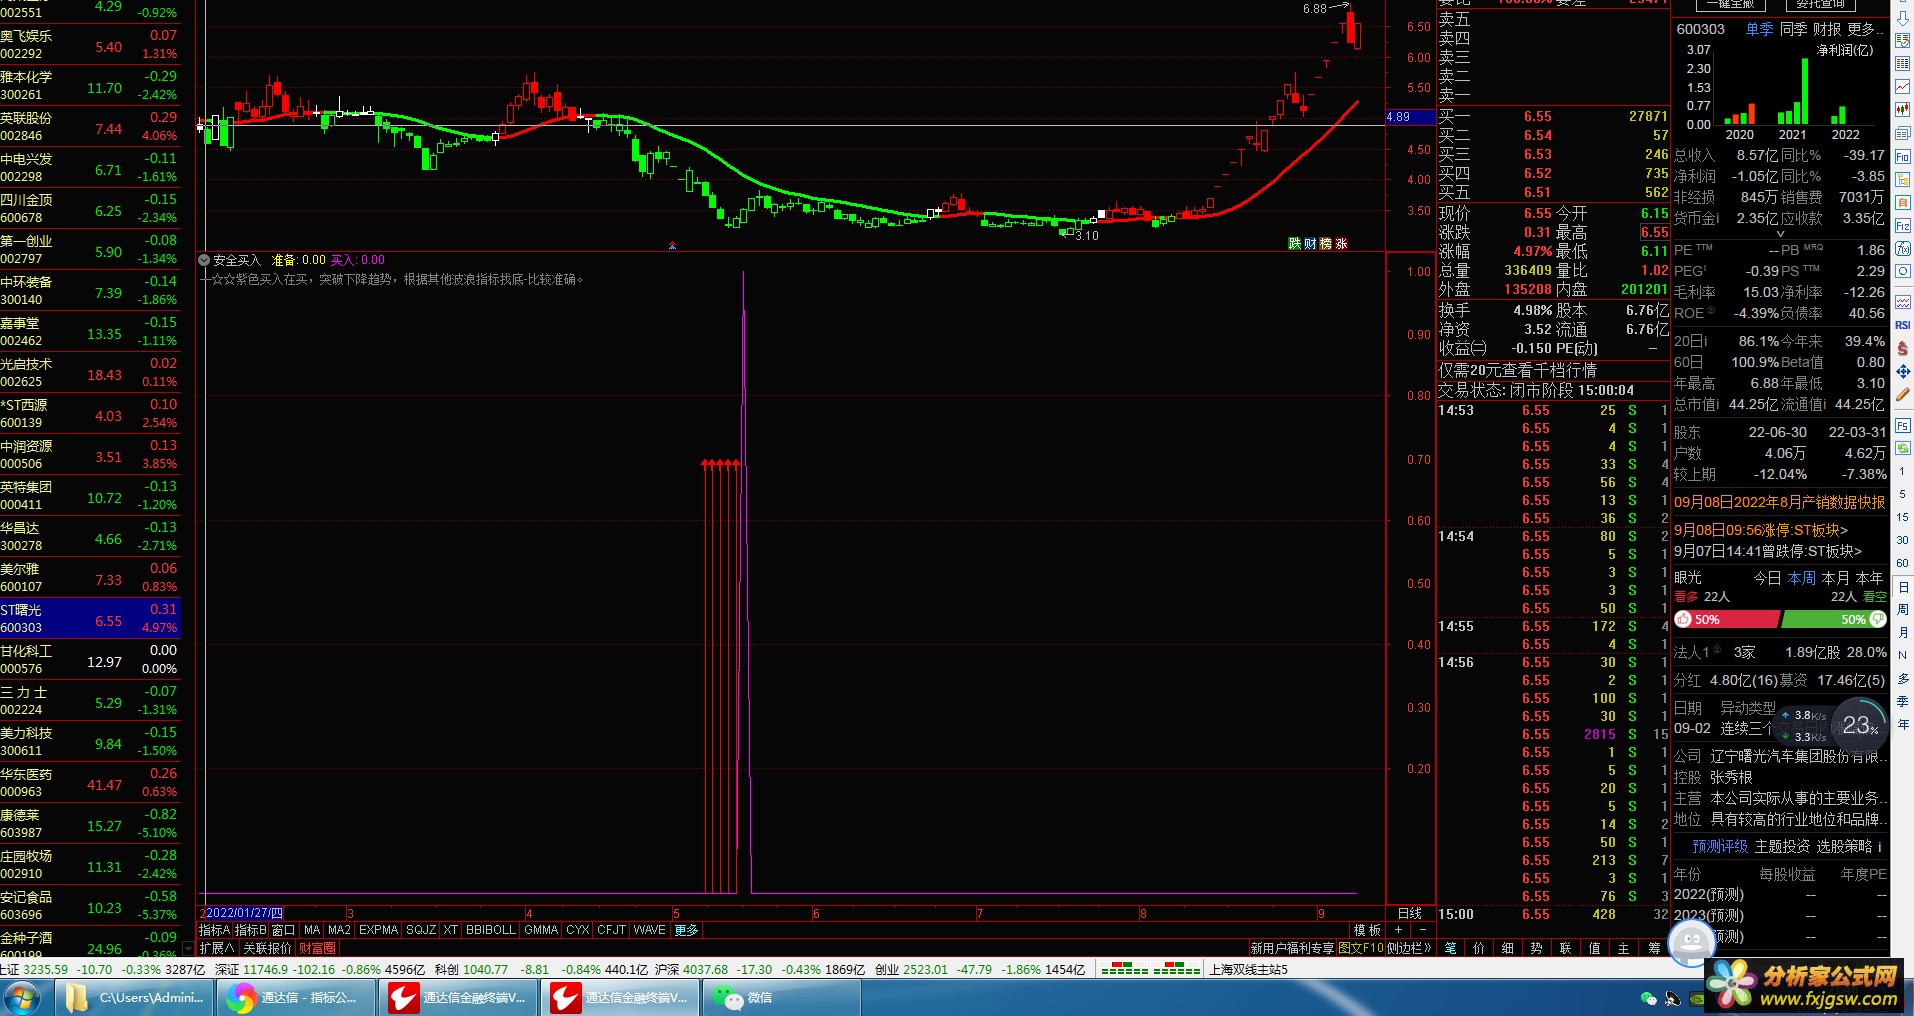Click the round icon before 安全买入
This screenshot has height=1016, width=1914.
[205, 260]
